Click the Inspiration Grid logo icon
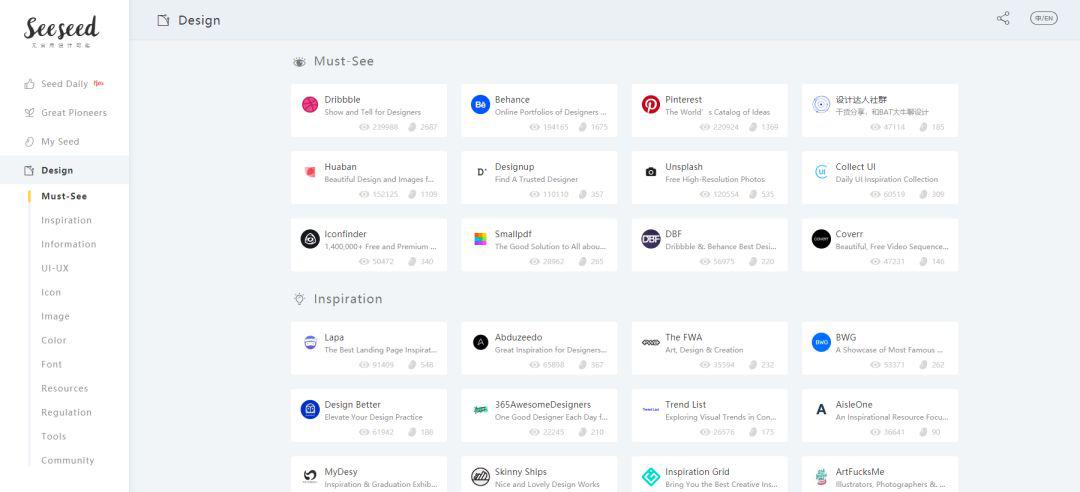The height and width of the screenshot is (492, 1080). (x=651, y=476)
